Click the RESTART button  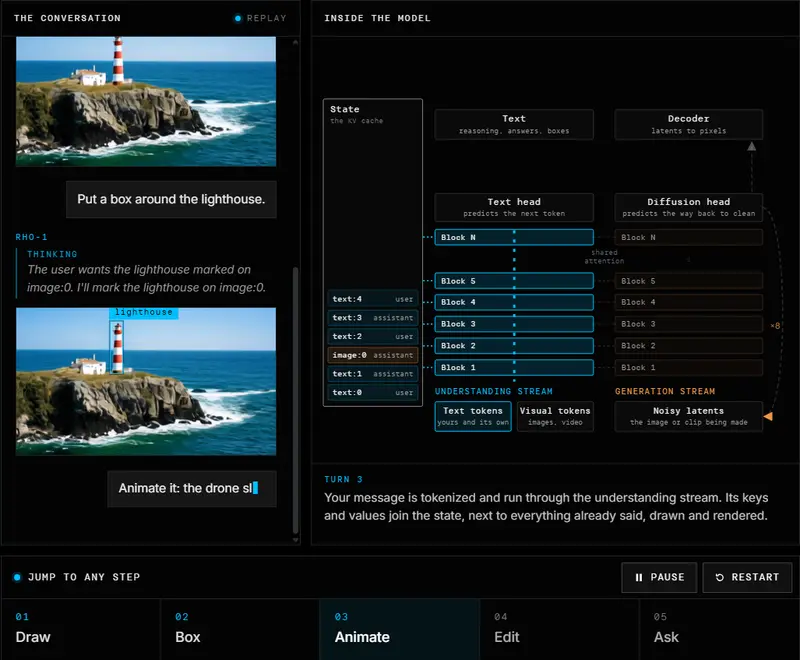coord(747,577)
